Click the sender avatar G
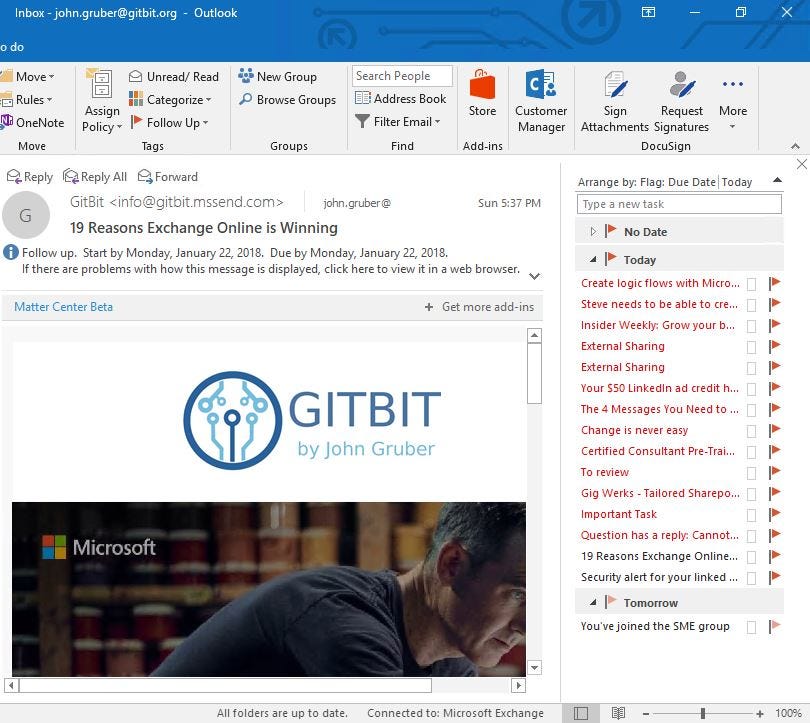Viewport: 810px width, 723px height. (x=25, y=215)
